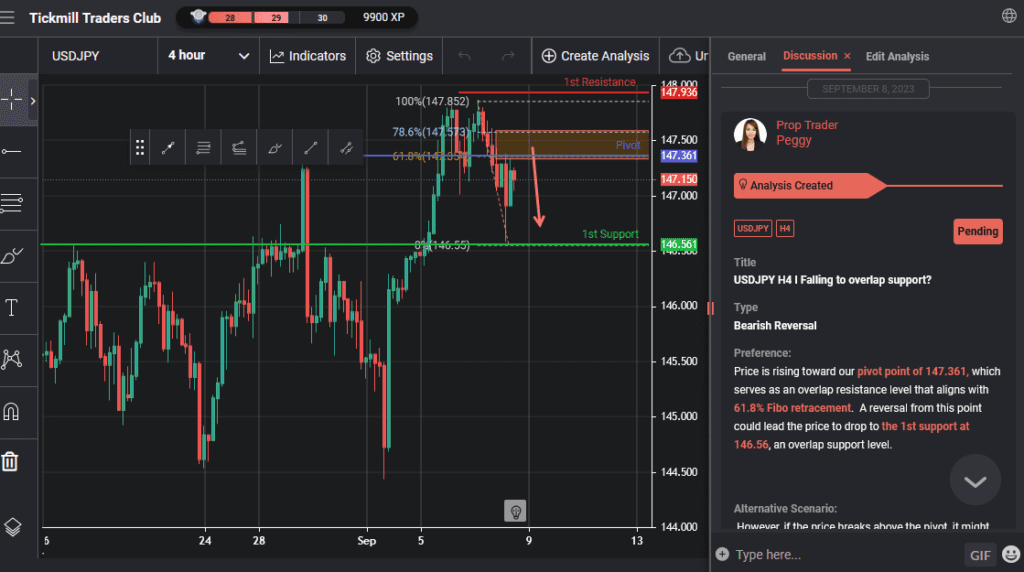Image resolution: width=1024 pixels, height=572 pixels.
Task: Switch to the Edit Analysis tab
Action: click(897, 56)
